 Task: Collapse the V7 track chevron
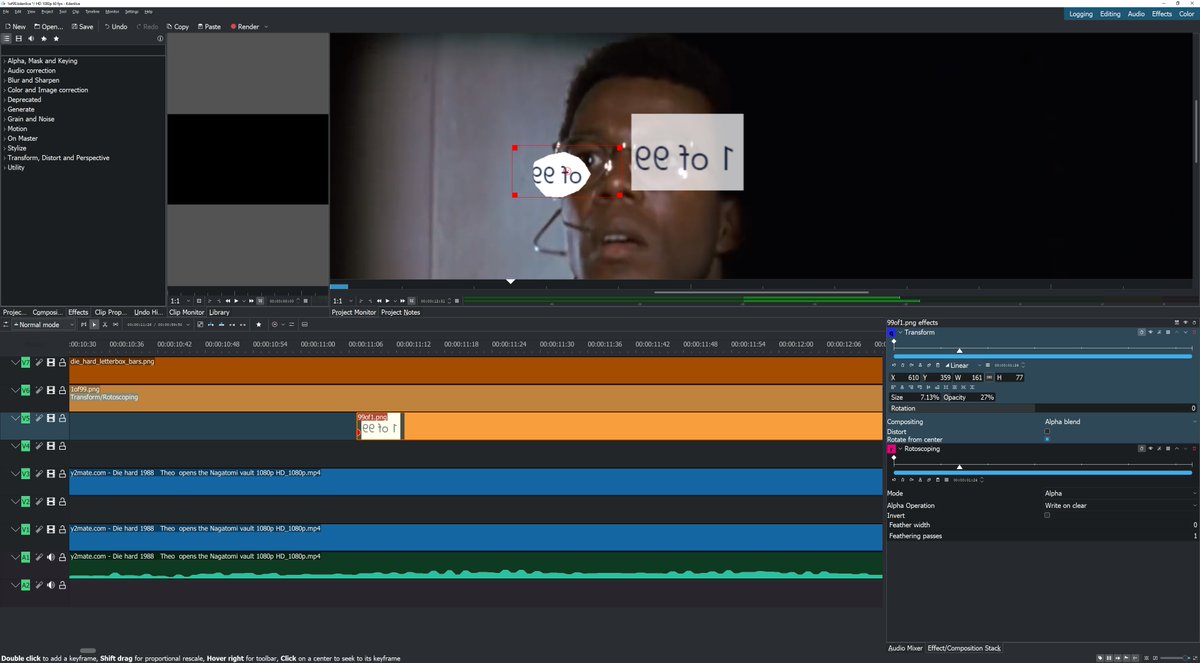point(15,362)
